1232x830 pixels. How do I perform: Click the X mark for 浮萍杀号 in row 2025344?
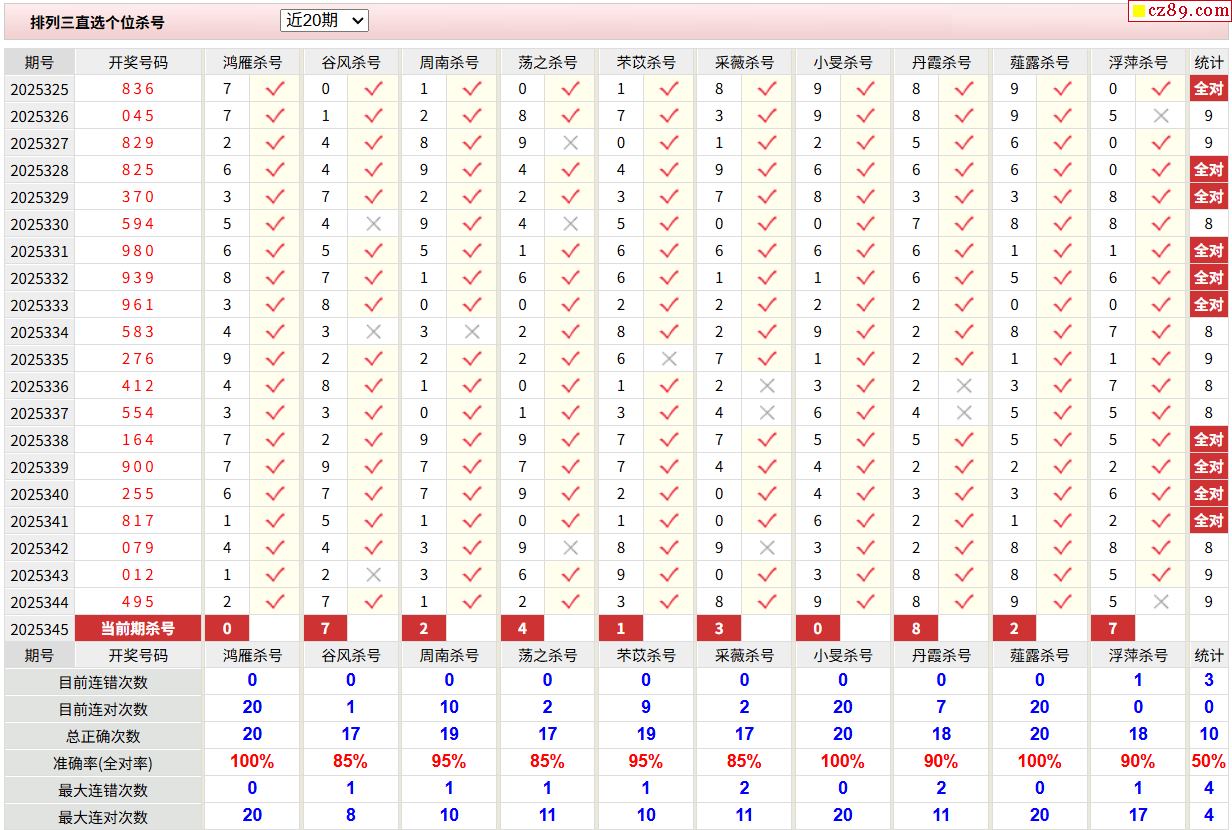pyautogui.click(x=1161, y=602)
